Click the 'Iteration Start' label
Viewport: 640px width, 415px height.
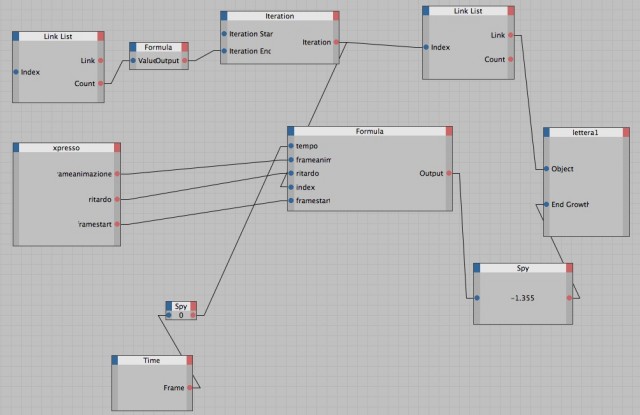coord(251,34)
